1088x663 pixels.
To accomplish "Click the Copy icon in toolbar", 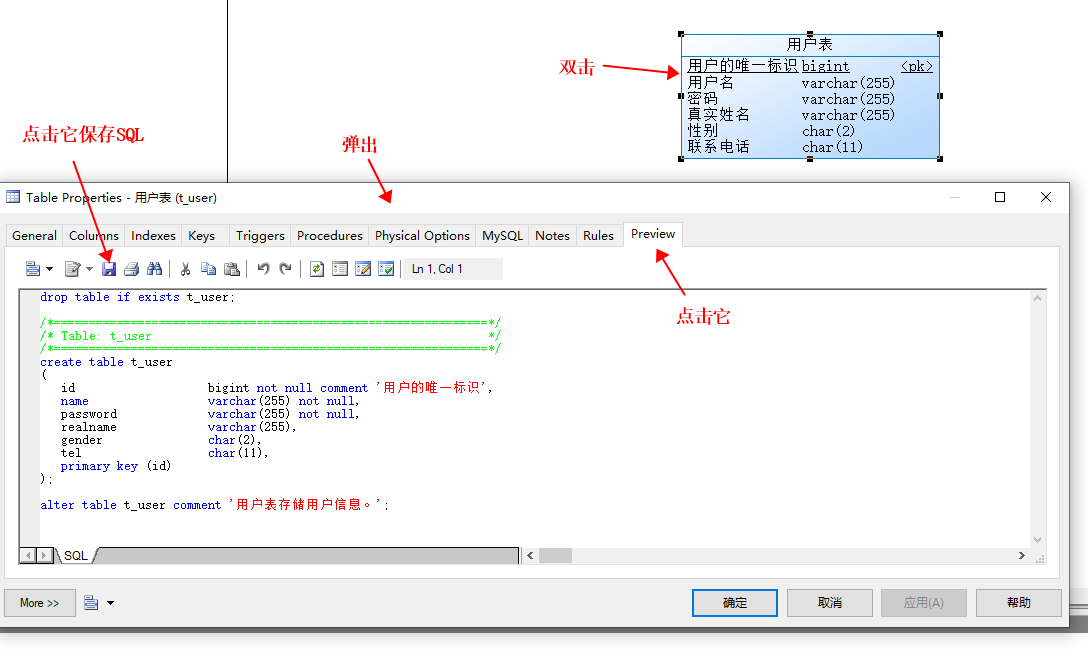I will pos(208,269).
